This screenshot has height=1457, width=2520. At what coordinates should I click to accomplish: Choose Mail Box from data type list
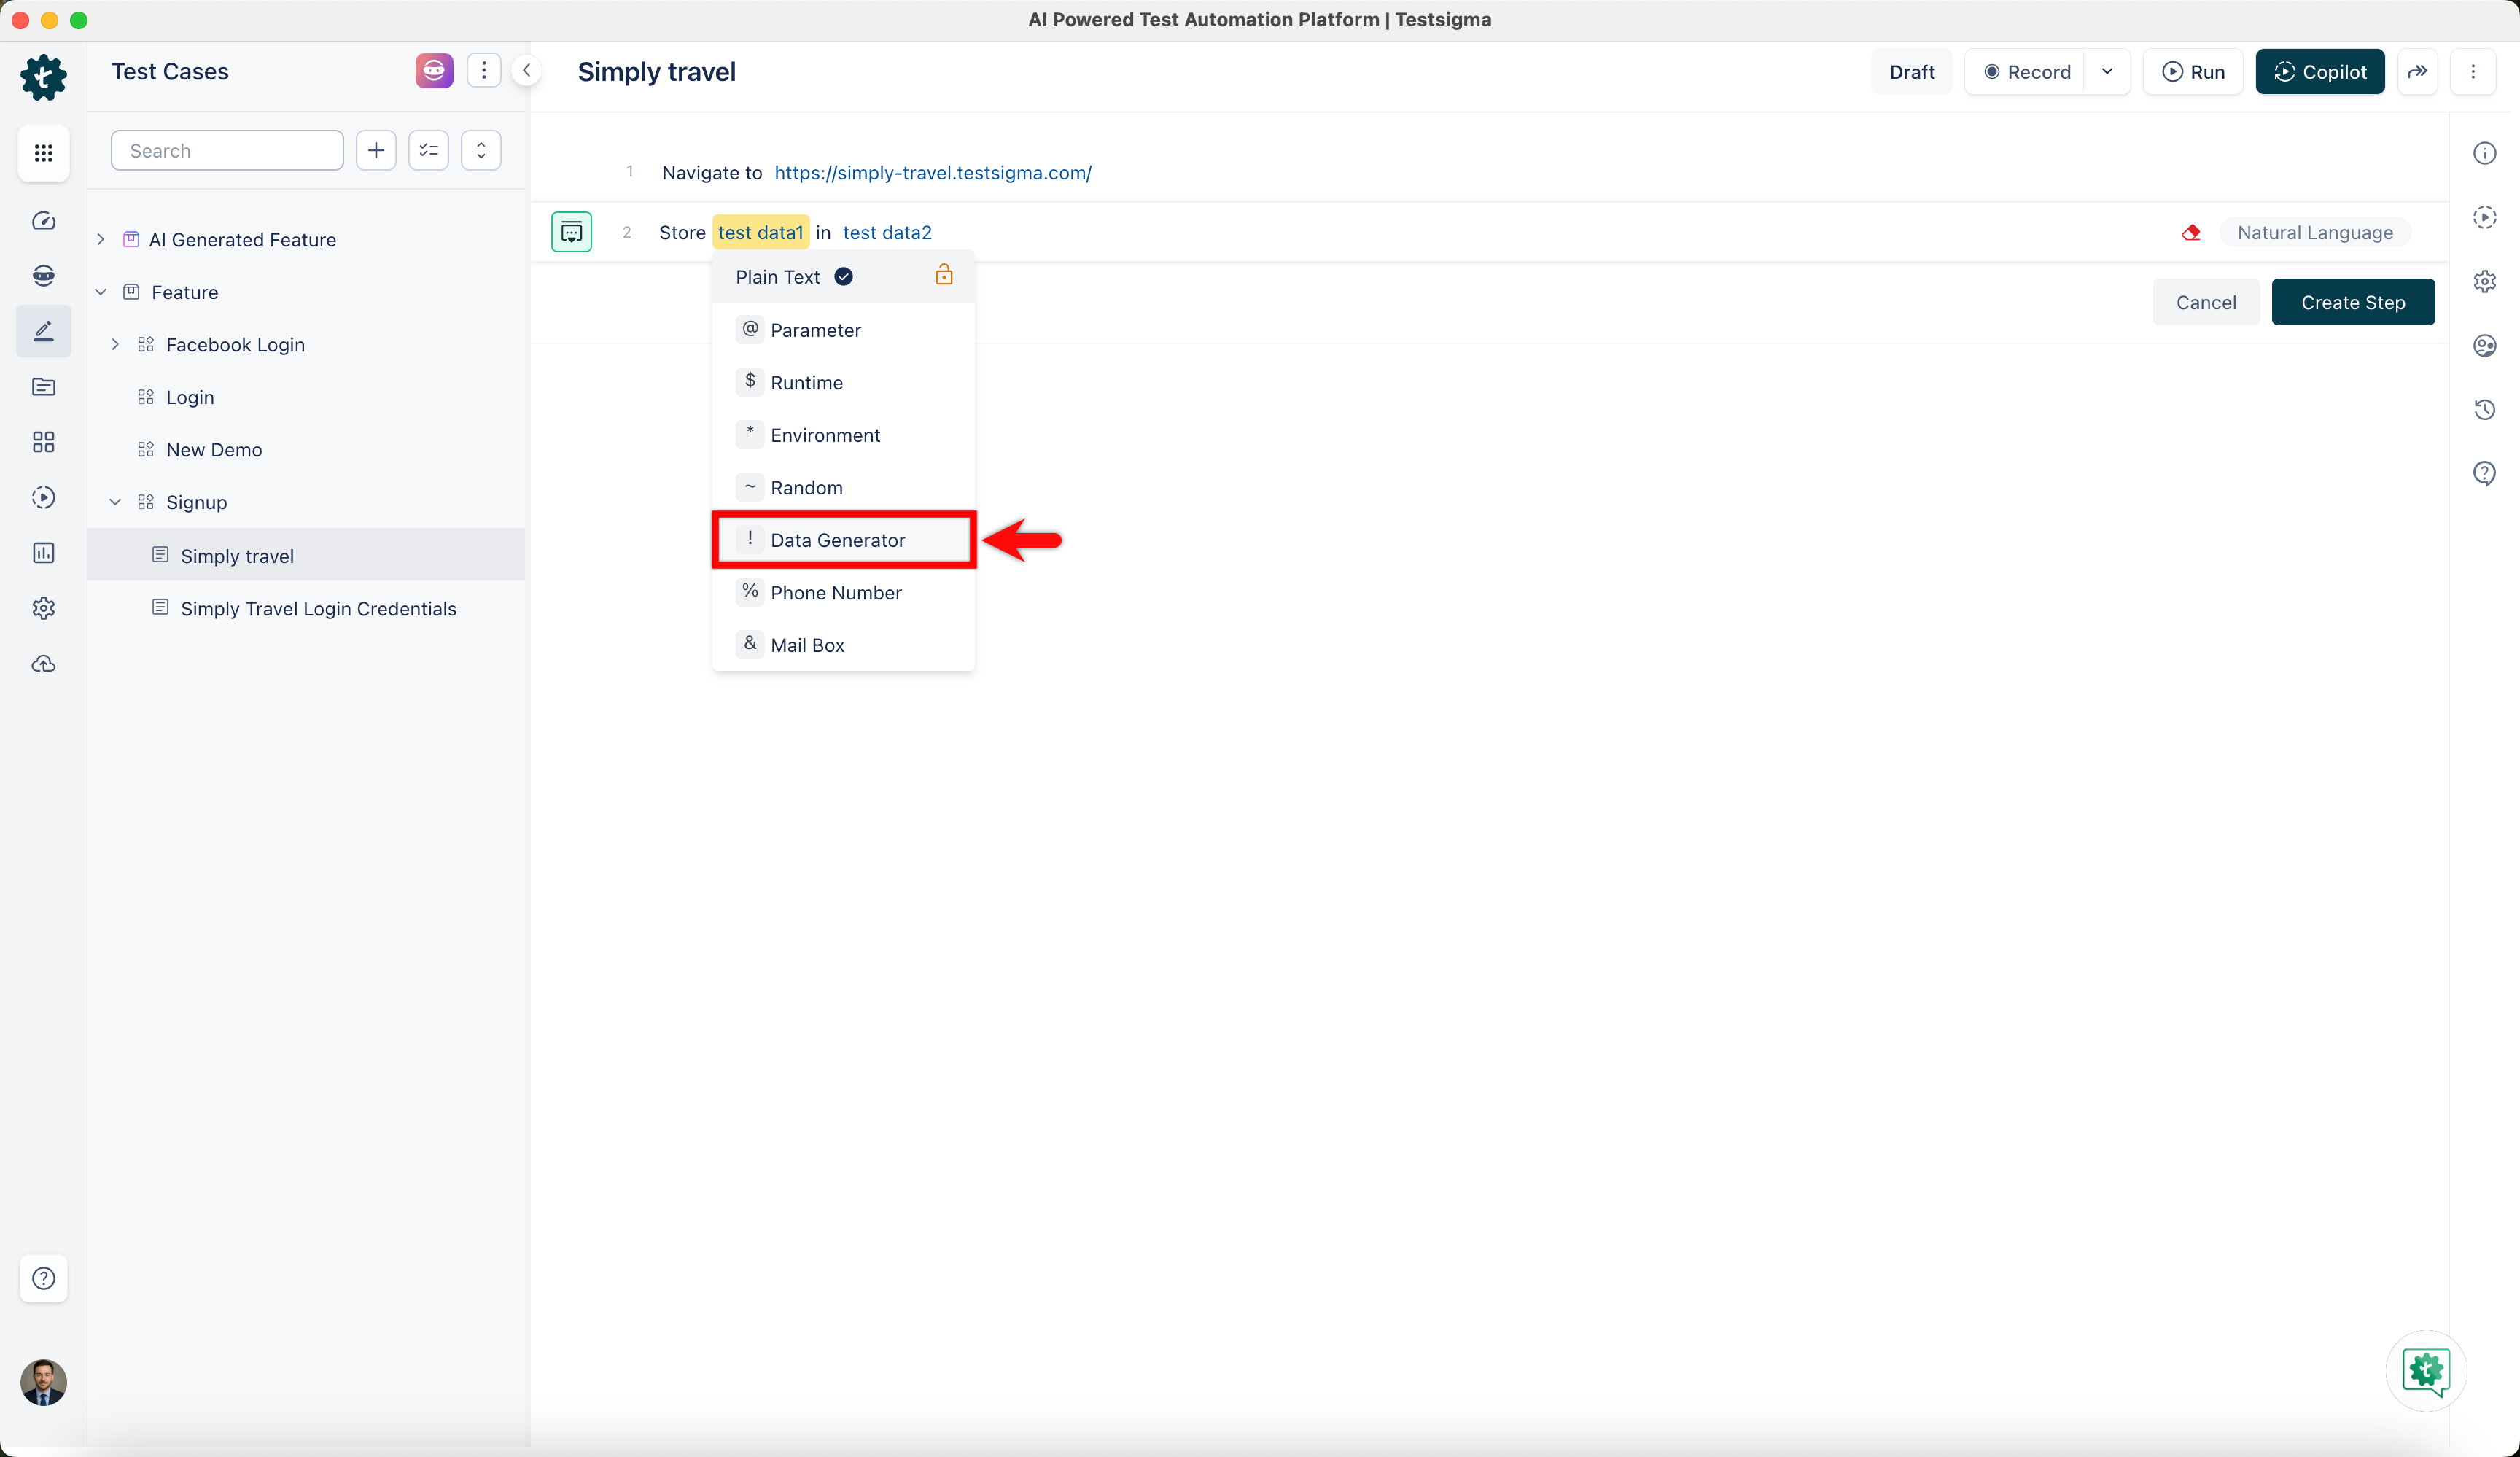point(843,645)
